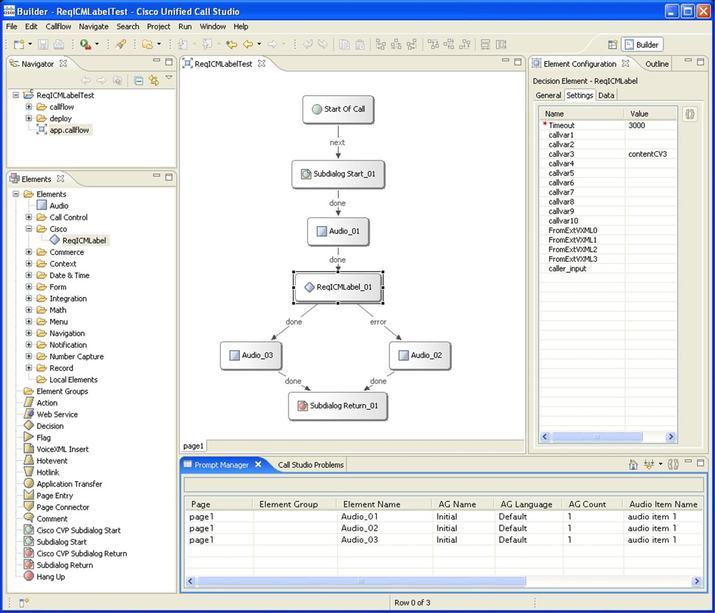The height and width of the screenshot is (613, 715).
Task: Switch to the Call Studio Problems tab
Action: point(310,465)
